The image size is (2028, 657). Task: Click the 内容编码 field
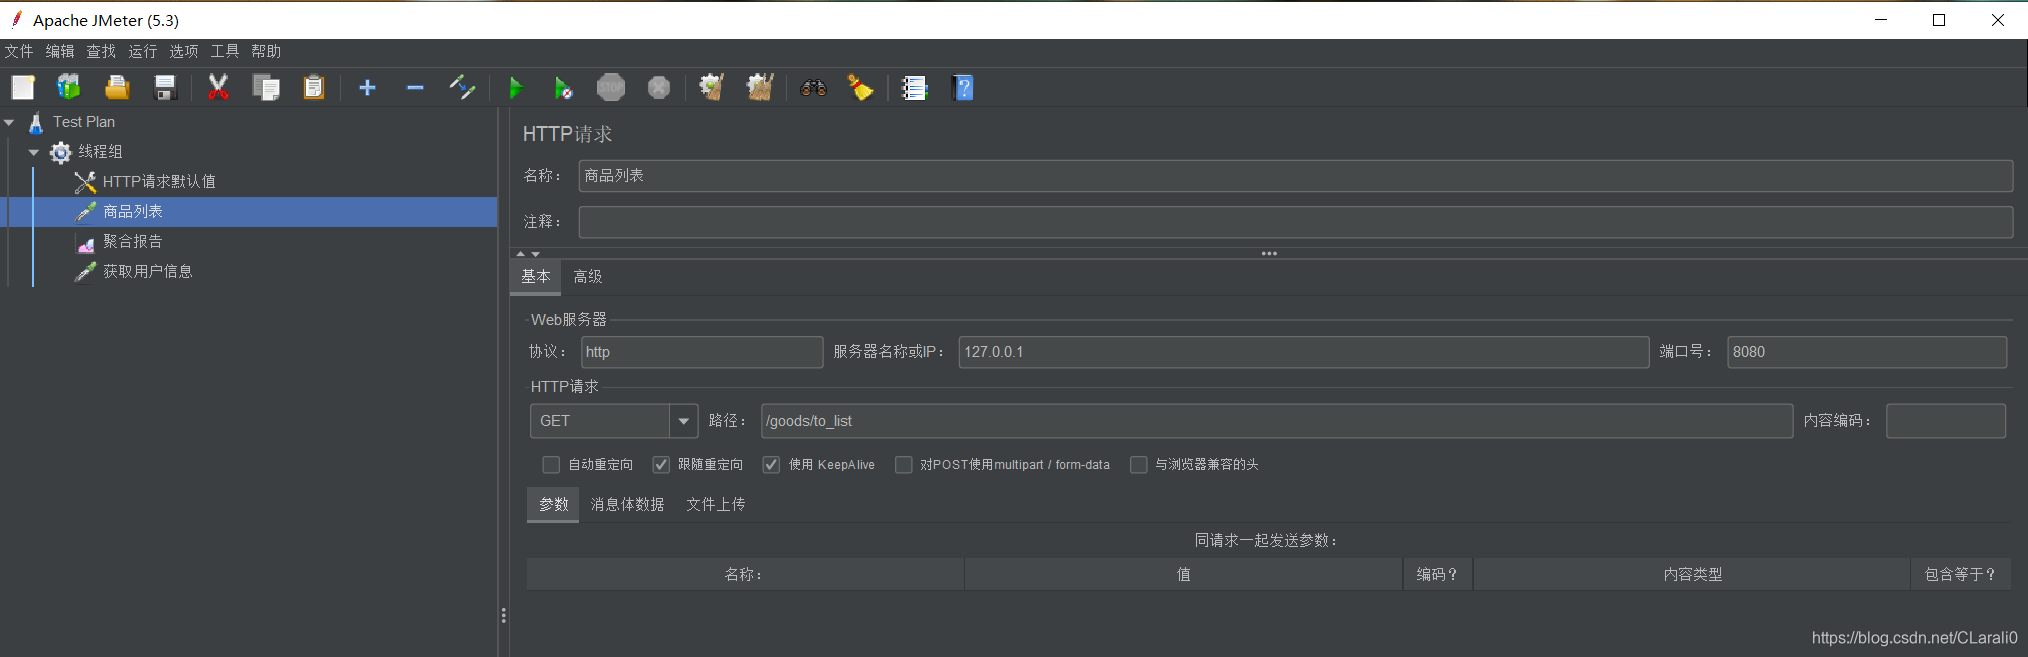(1946, 421)
